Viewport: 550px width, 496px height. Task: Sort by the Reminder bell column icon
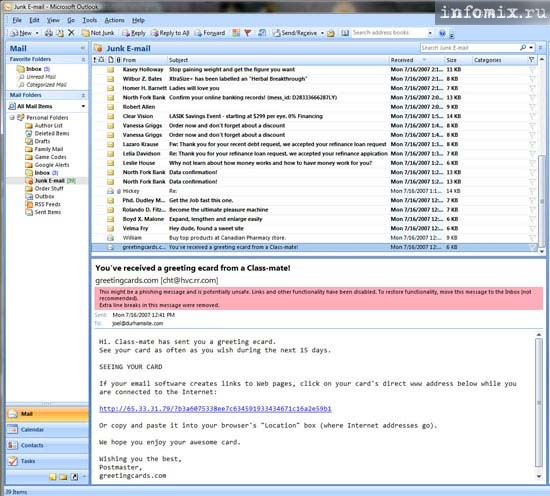(102, 60)
